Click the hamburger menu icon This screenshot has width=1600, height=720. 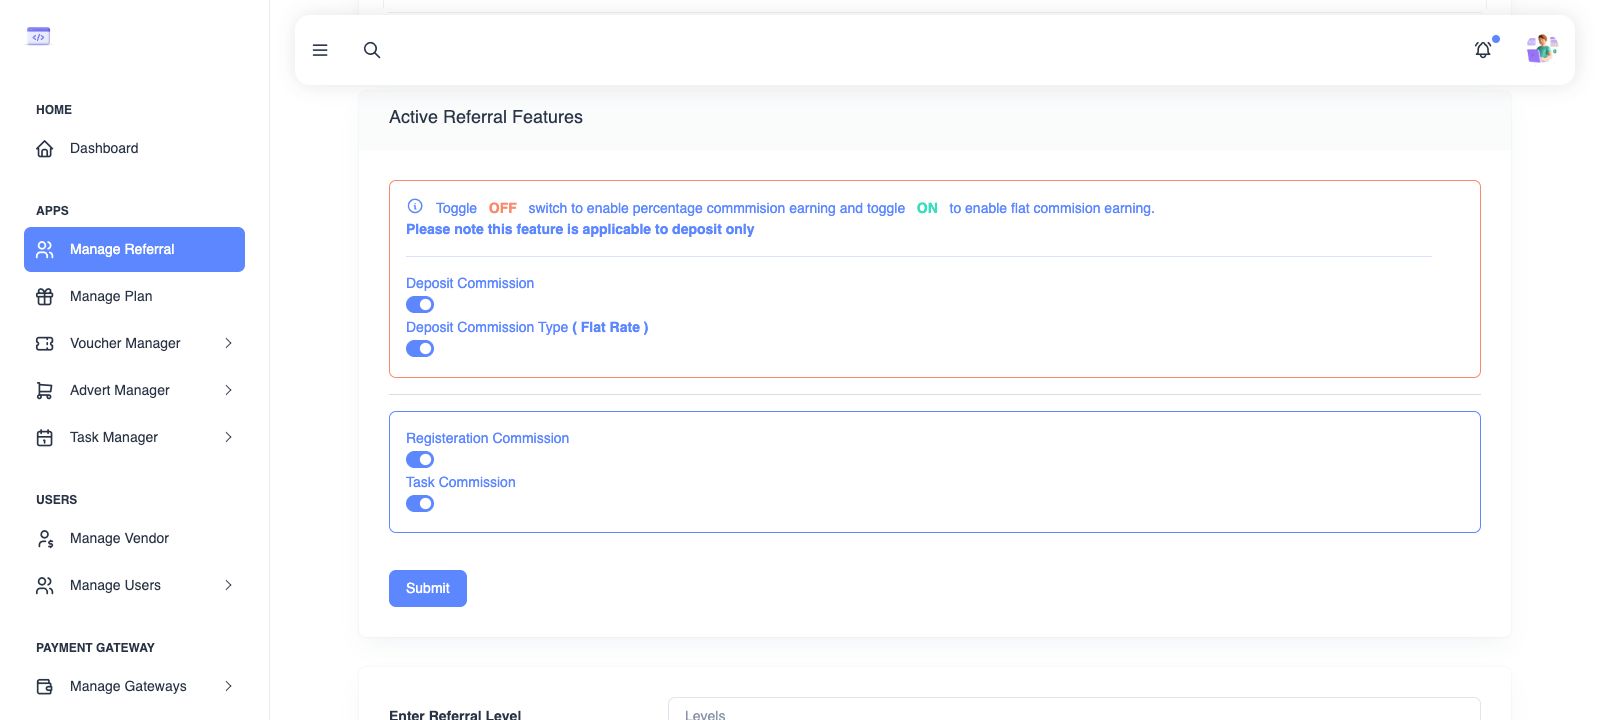click(x=320, y=50)
